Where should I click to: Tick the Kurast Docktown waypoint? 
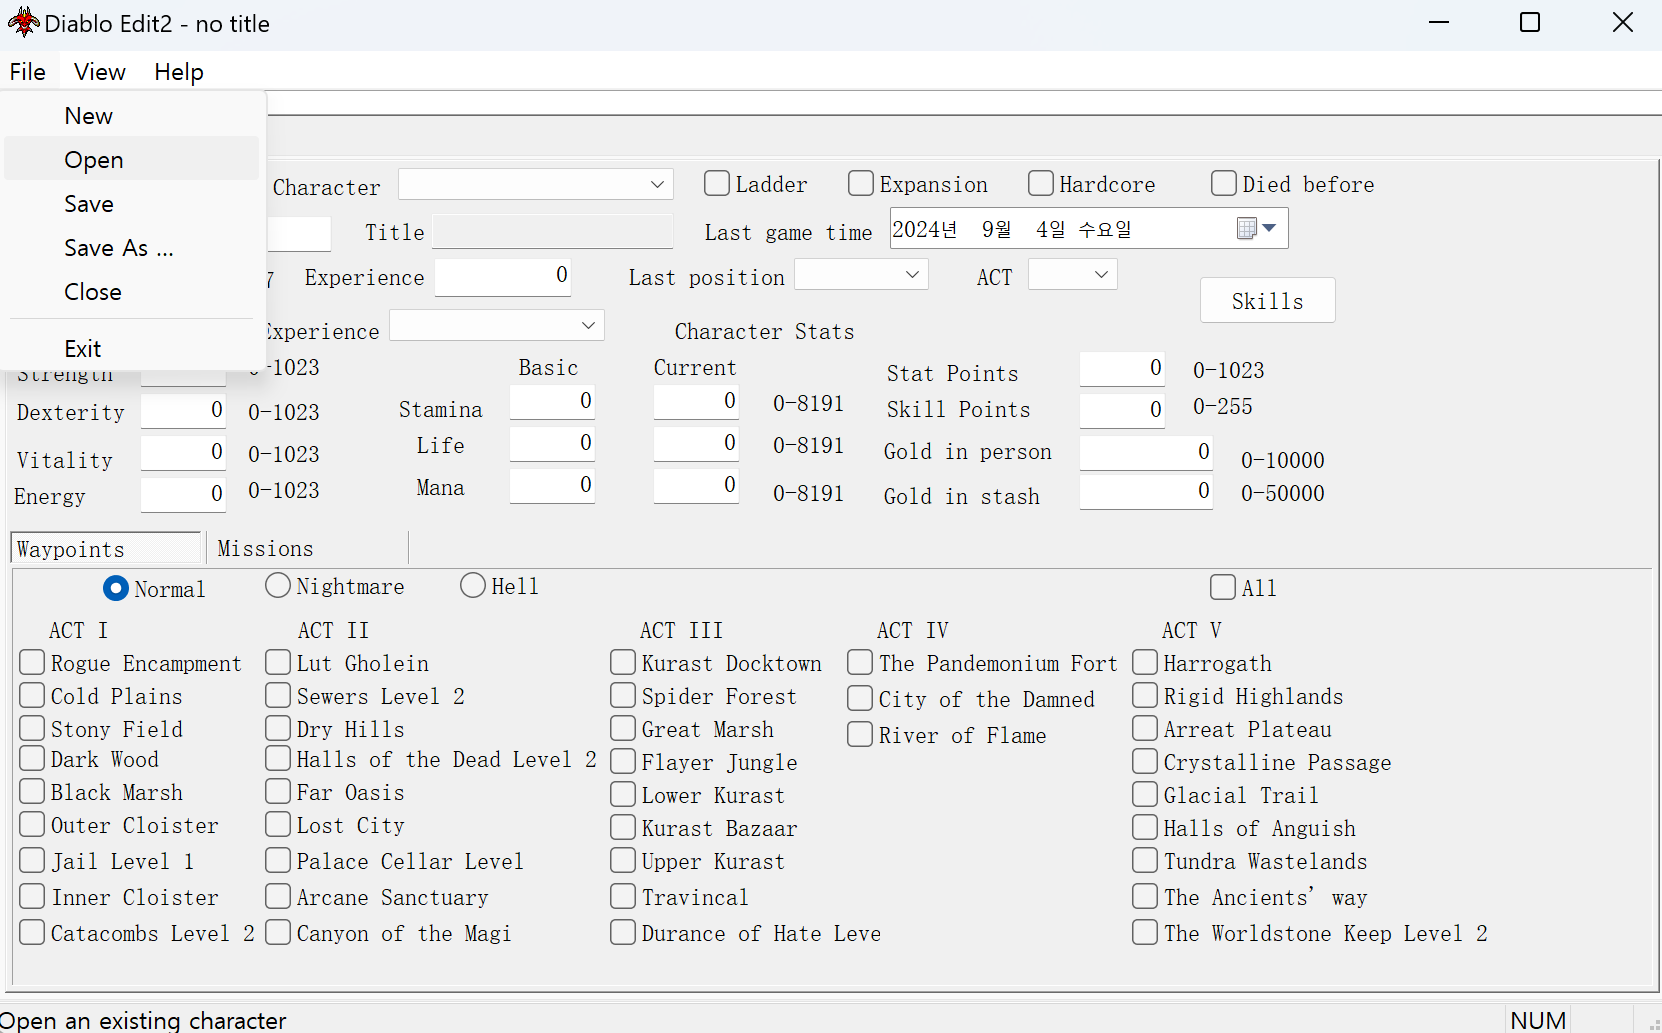[623, 662]
